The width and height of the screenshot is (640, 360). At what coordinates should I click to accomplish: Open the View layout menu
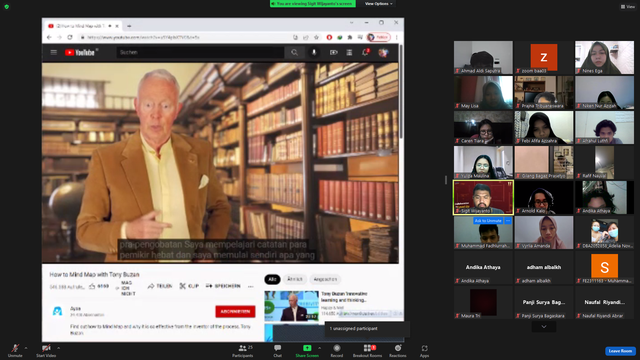click(x=628, y=7)
